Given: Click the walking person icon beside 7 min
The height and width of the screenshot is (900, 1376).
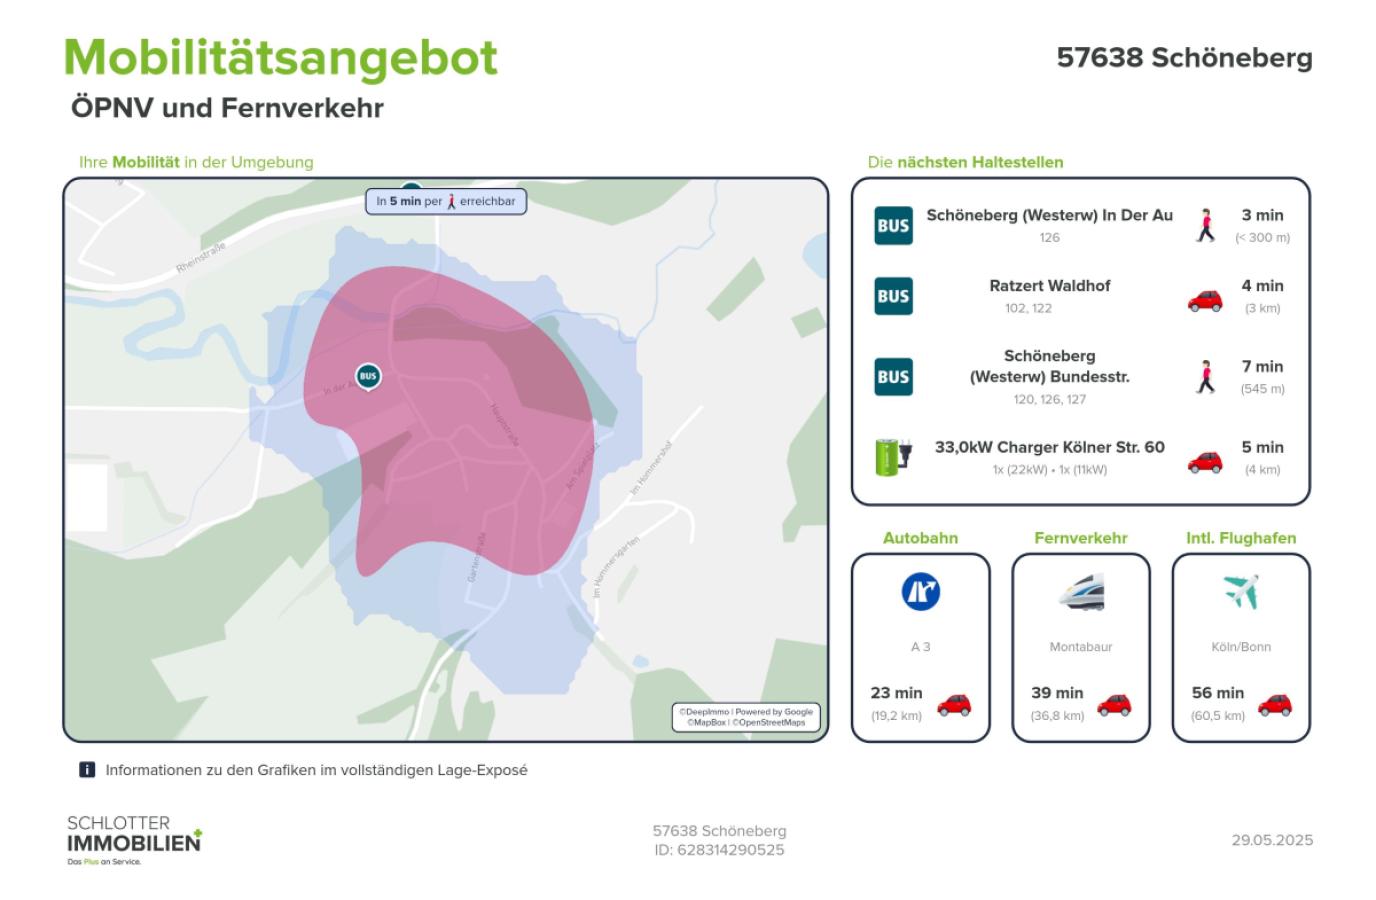Looking at the screenshot, I should (x=1206, y=377).
